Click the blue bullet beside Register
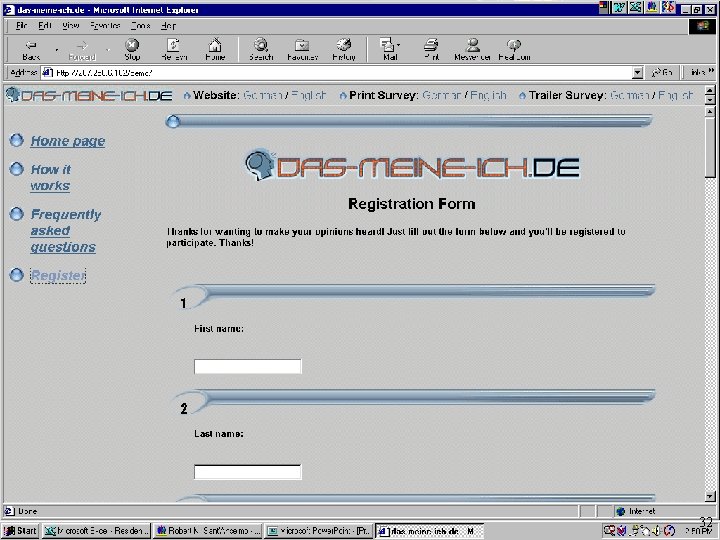This screenshot has width=720, height=540. 17,275
